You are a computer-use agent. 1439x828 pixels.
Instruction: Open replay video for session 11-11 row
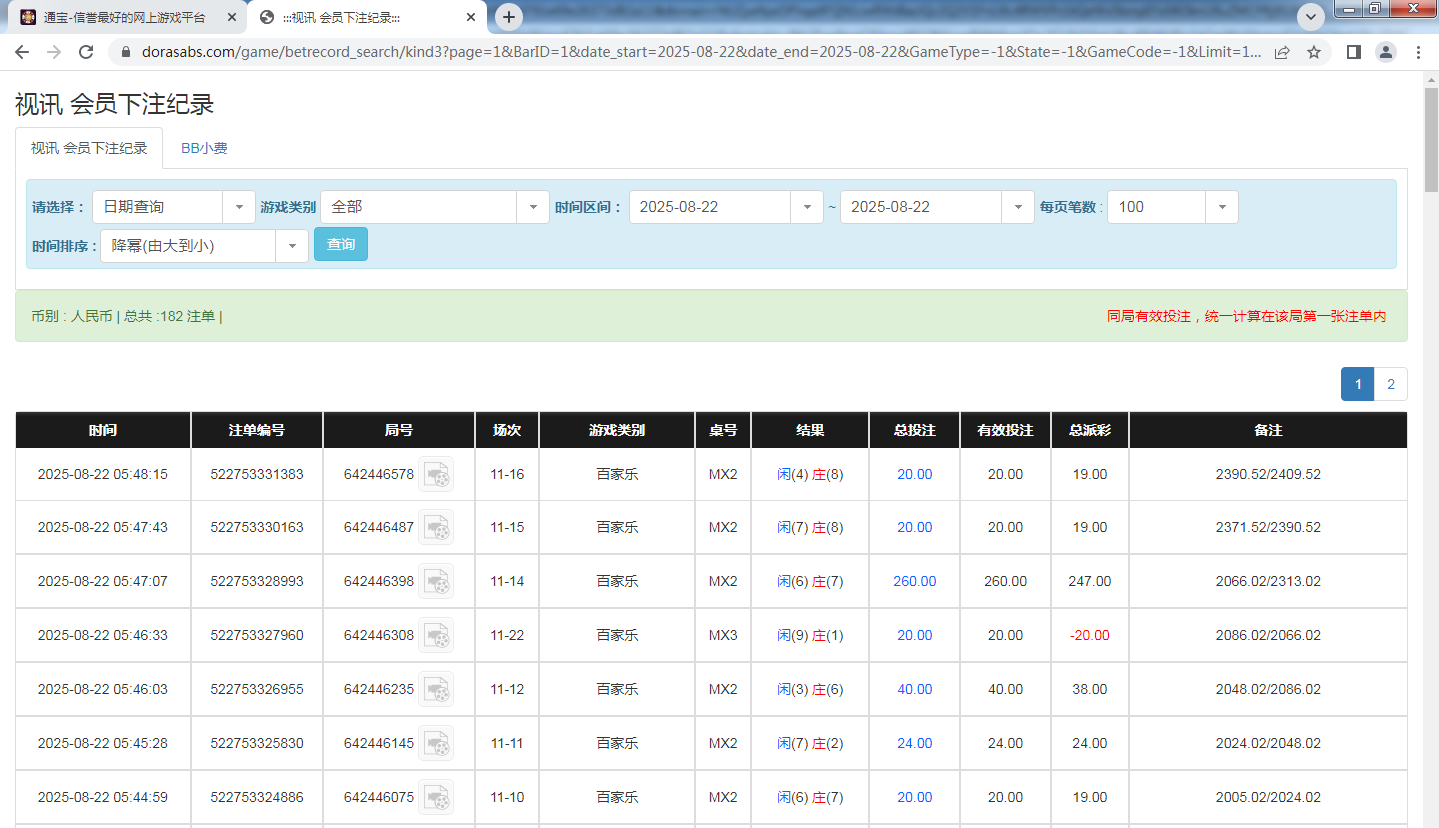pyautogui.click(x=437, y=743)
